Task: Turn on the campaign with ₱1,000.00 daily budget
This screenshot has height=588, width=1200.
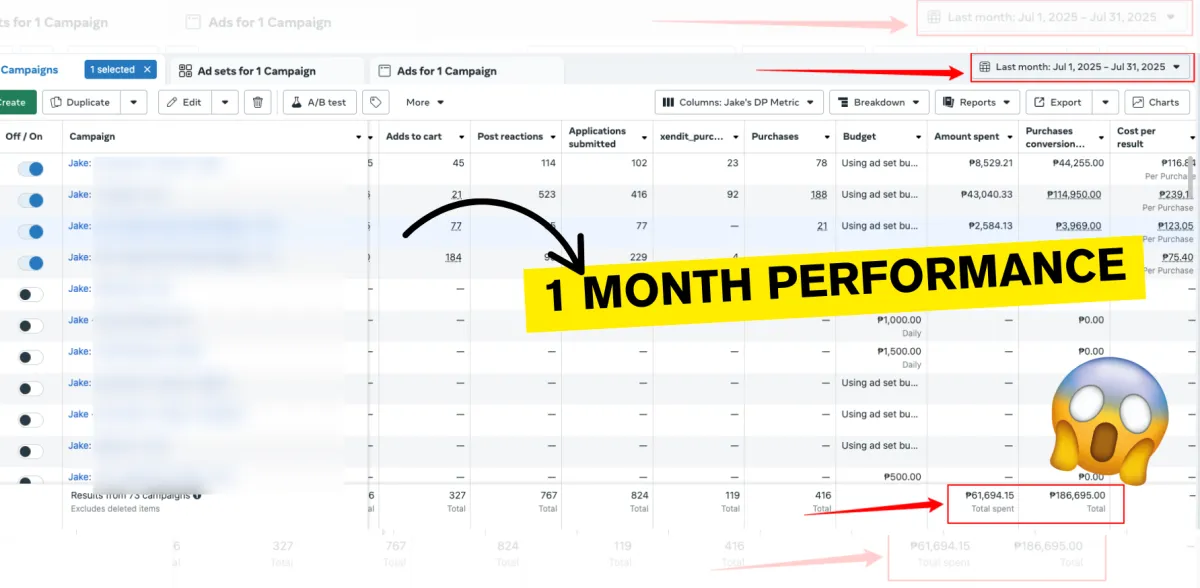Action: (x=31, y=326)
